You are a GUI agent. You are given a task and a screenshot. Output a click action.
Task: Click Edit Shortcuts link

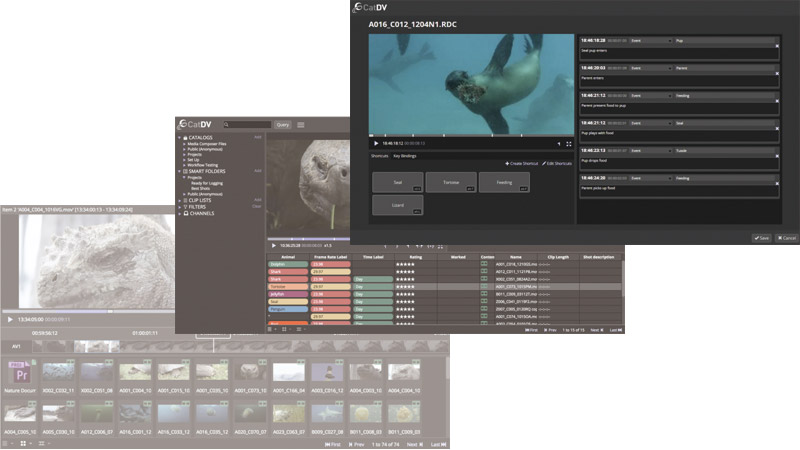pyautogui.click(x=557, y=163)
